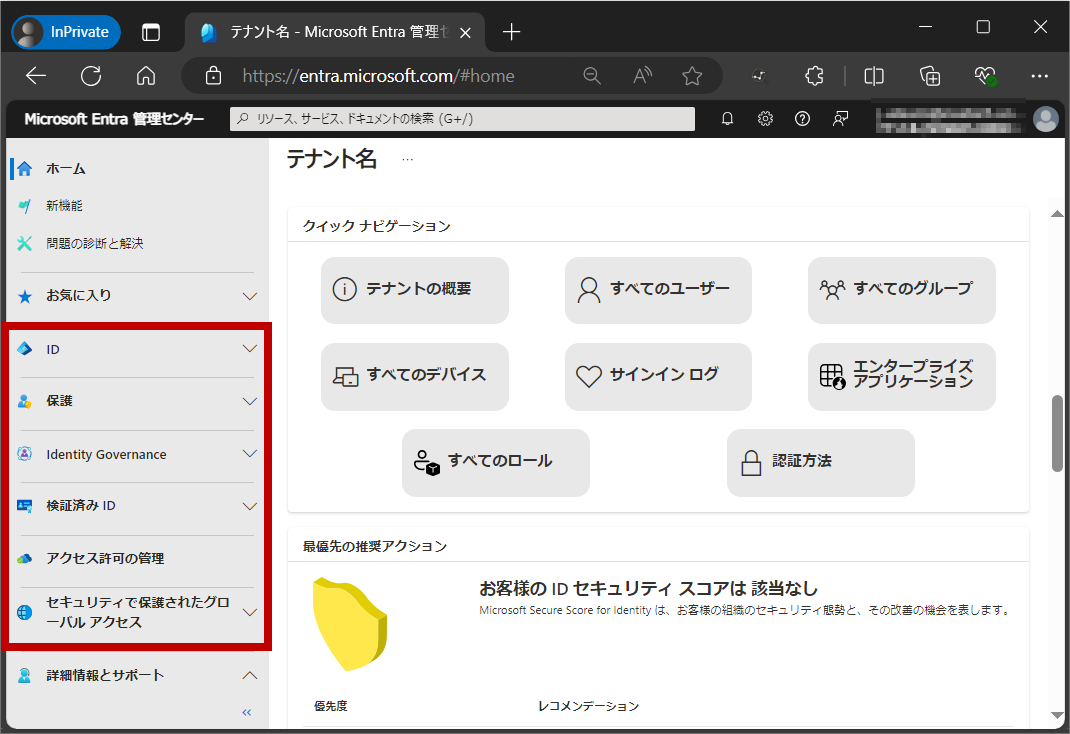
Task: Open すべてのユーザー quick navigation
Action: [x=658, y=290]
